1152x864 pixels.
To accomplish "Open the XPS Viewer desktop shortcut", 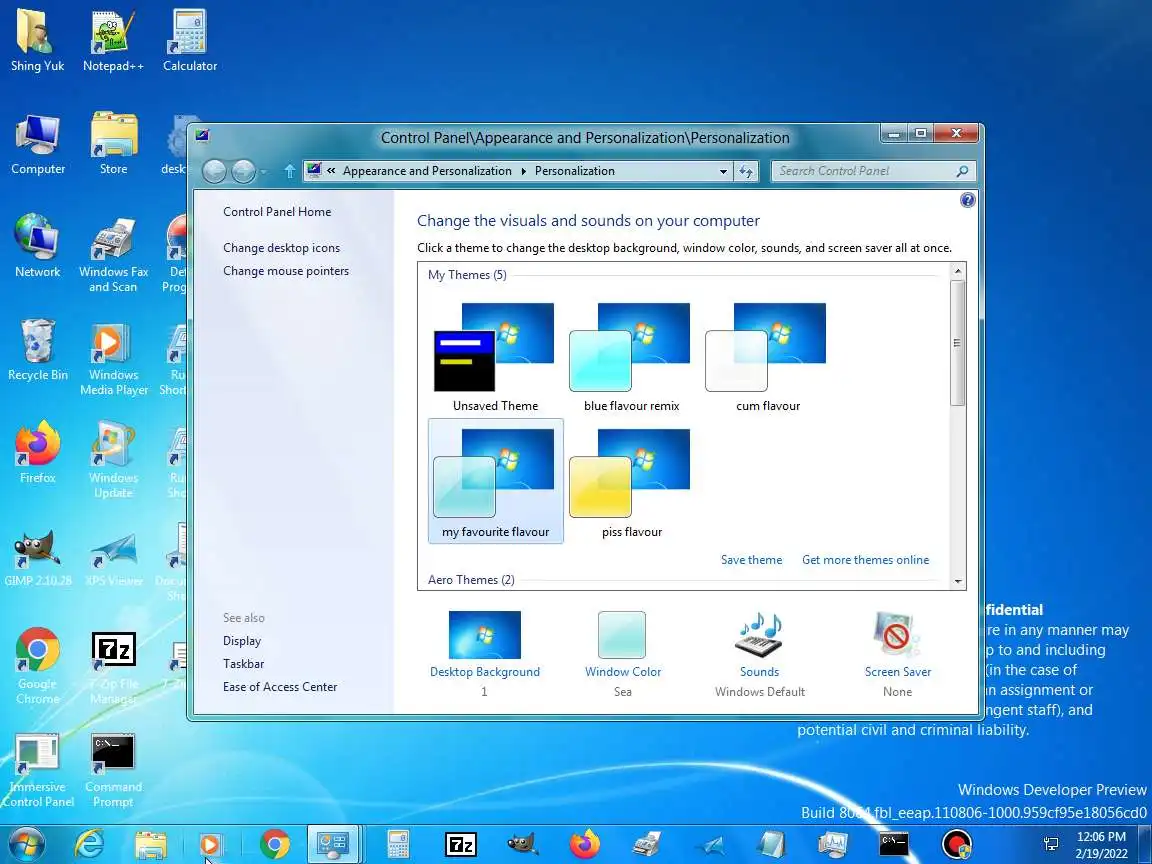I will (x=114, y=557).
